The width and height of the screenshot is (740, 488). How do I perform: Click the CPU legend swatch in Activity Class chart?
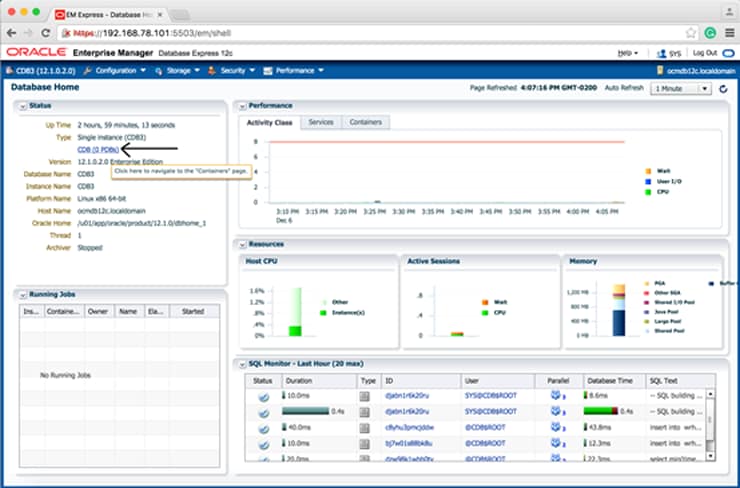(x=648, y=192)
